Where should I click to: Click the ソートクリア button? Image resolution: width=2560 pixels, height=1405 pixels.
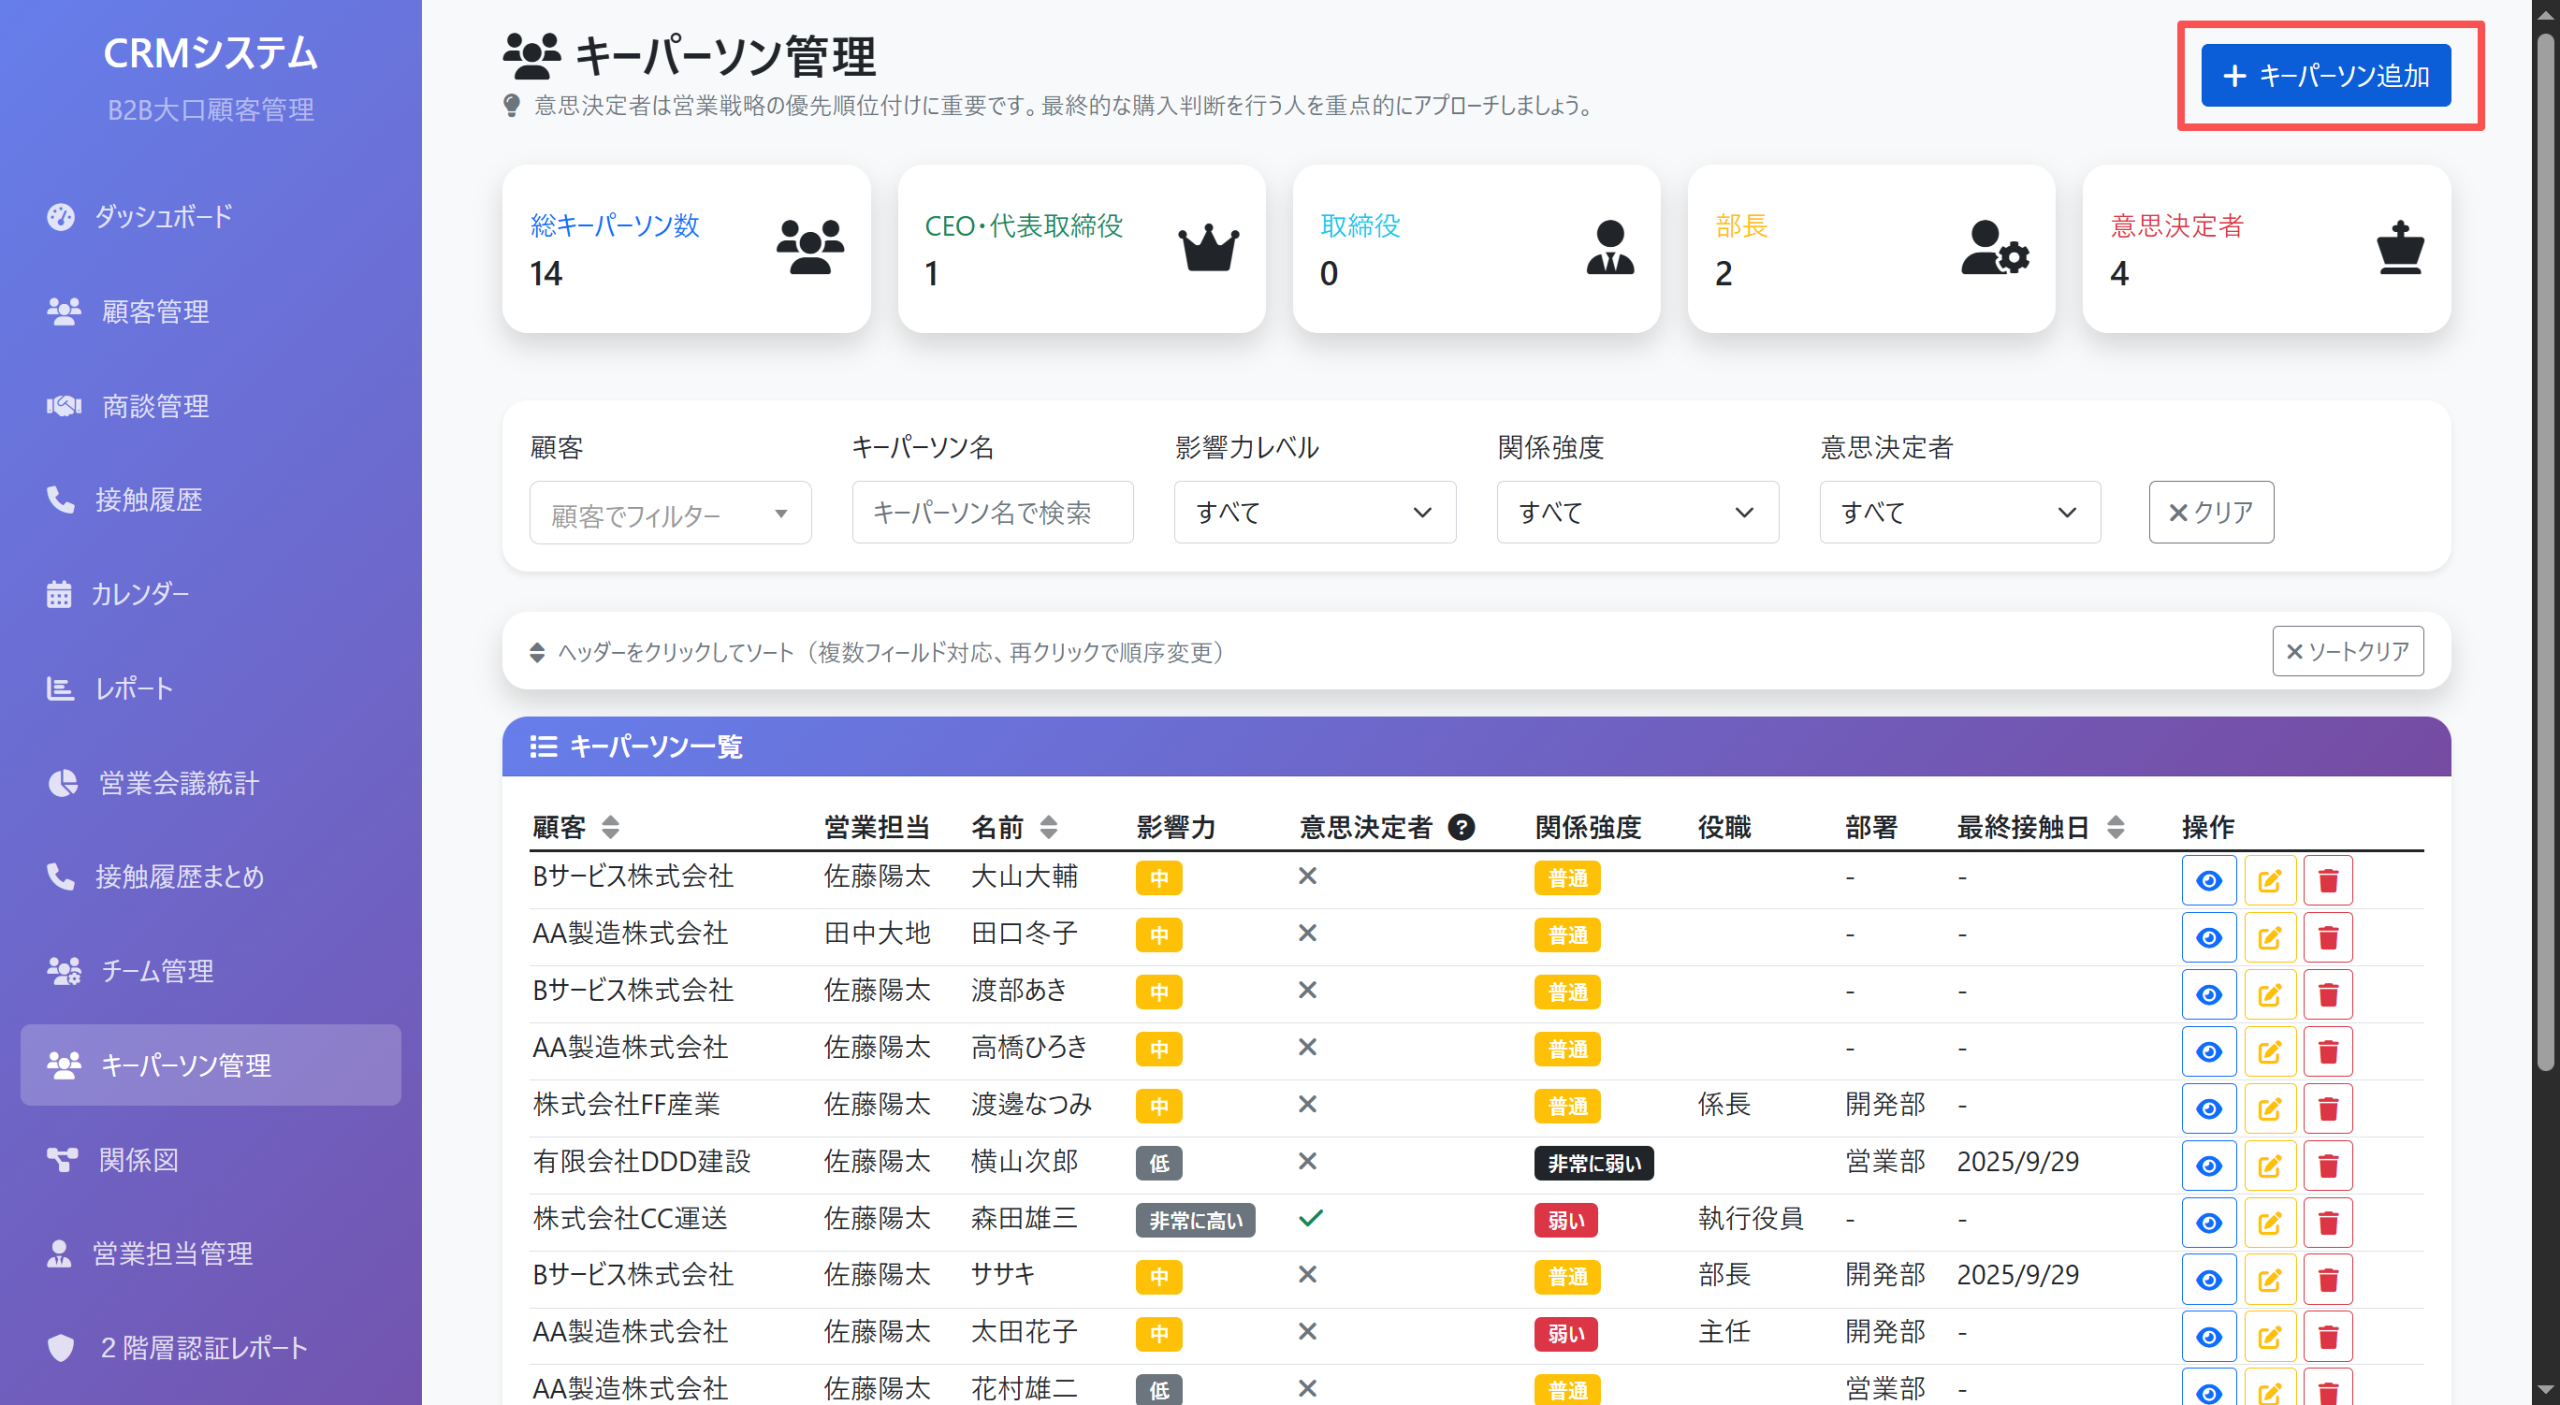(x=2347, y=651)
